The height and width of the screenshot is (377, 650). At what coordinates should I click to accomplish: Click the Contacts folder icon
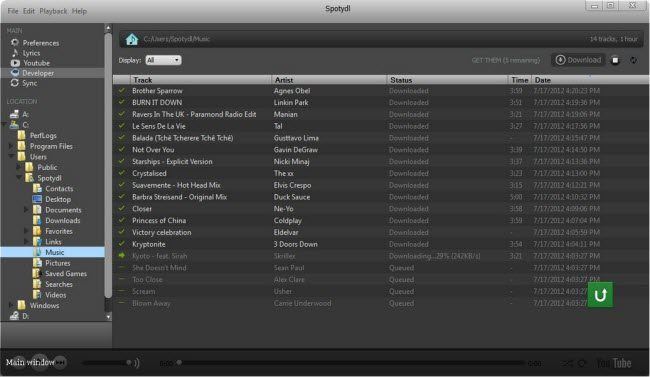point(37,188)
